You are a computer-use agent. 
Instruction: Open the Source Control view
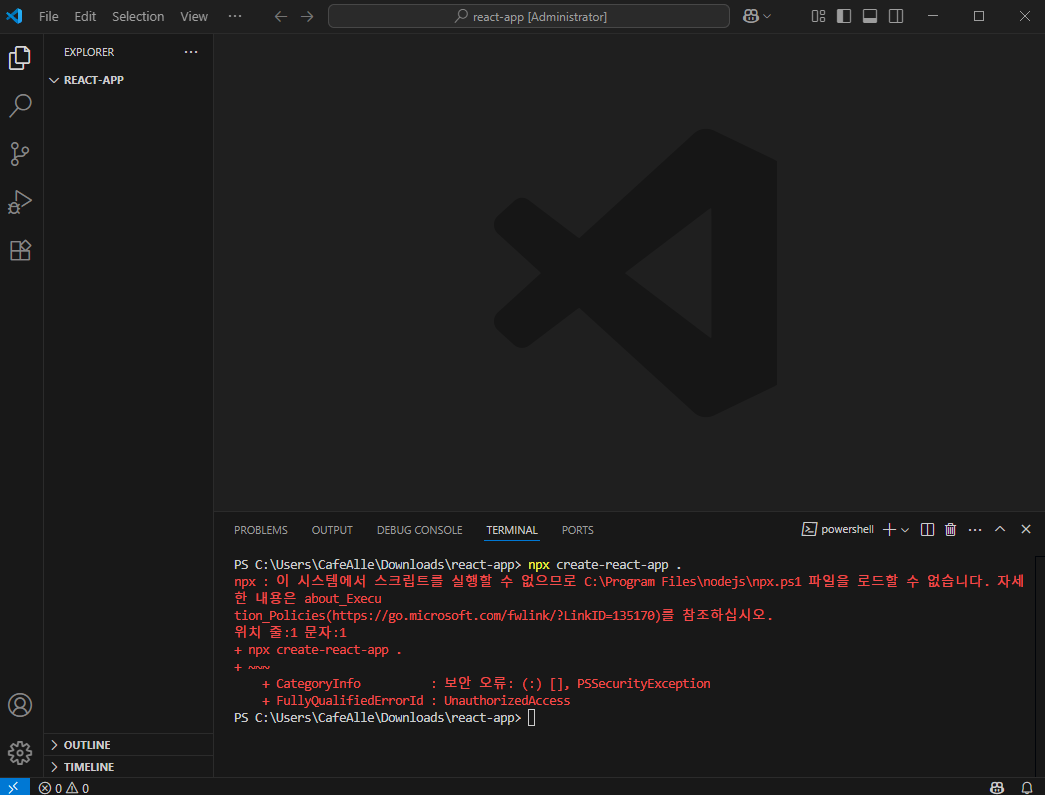[x=20, y=154]
